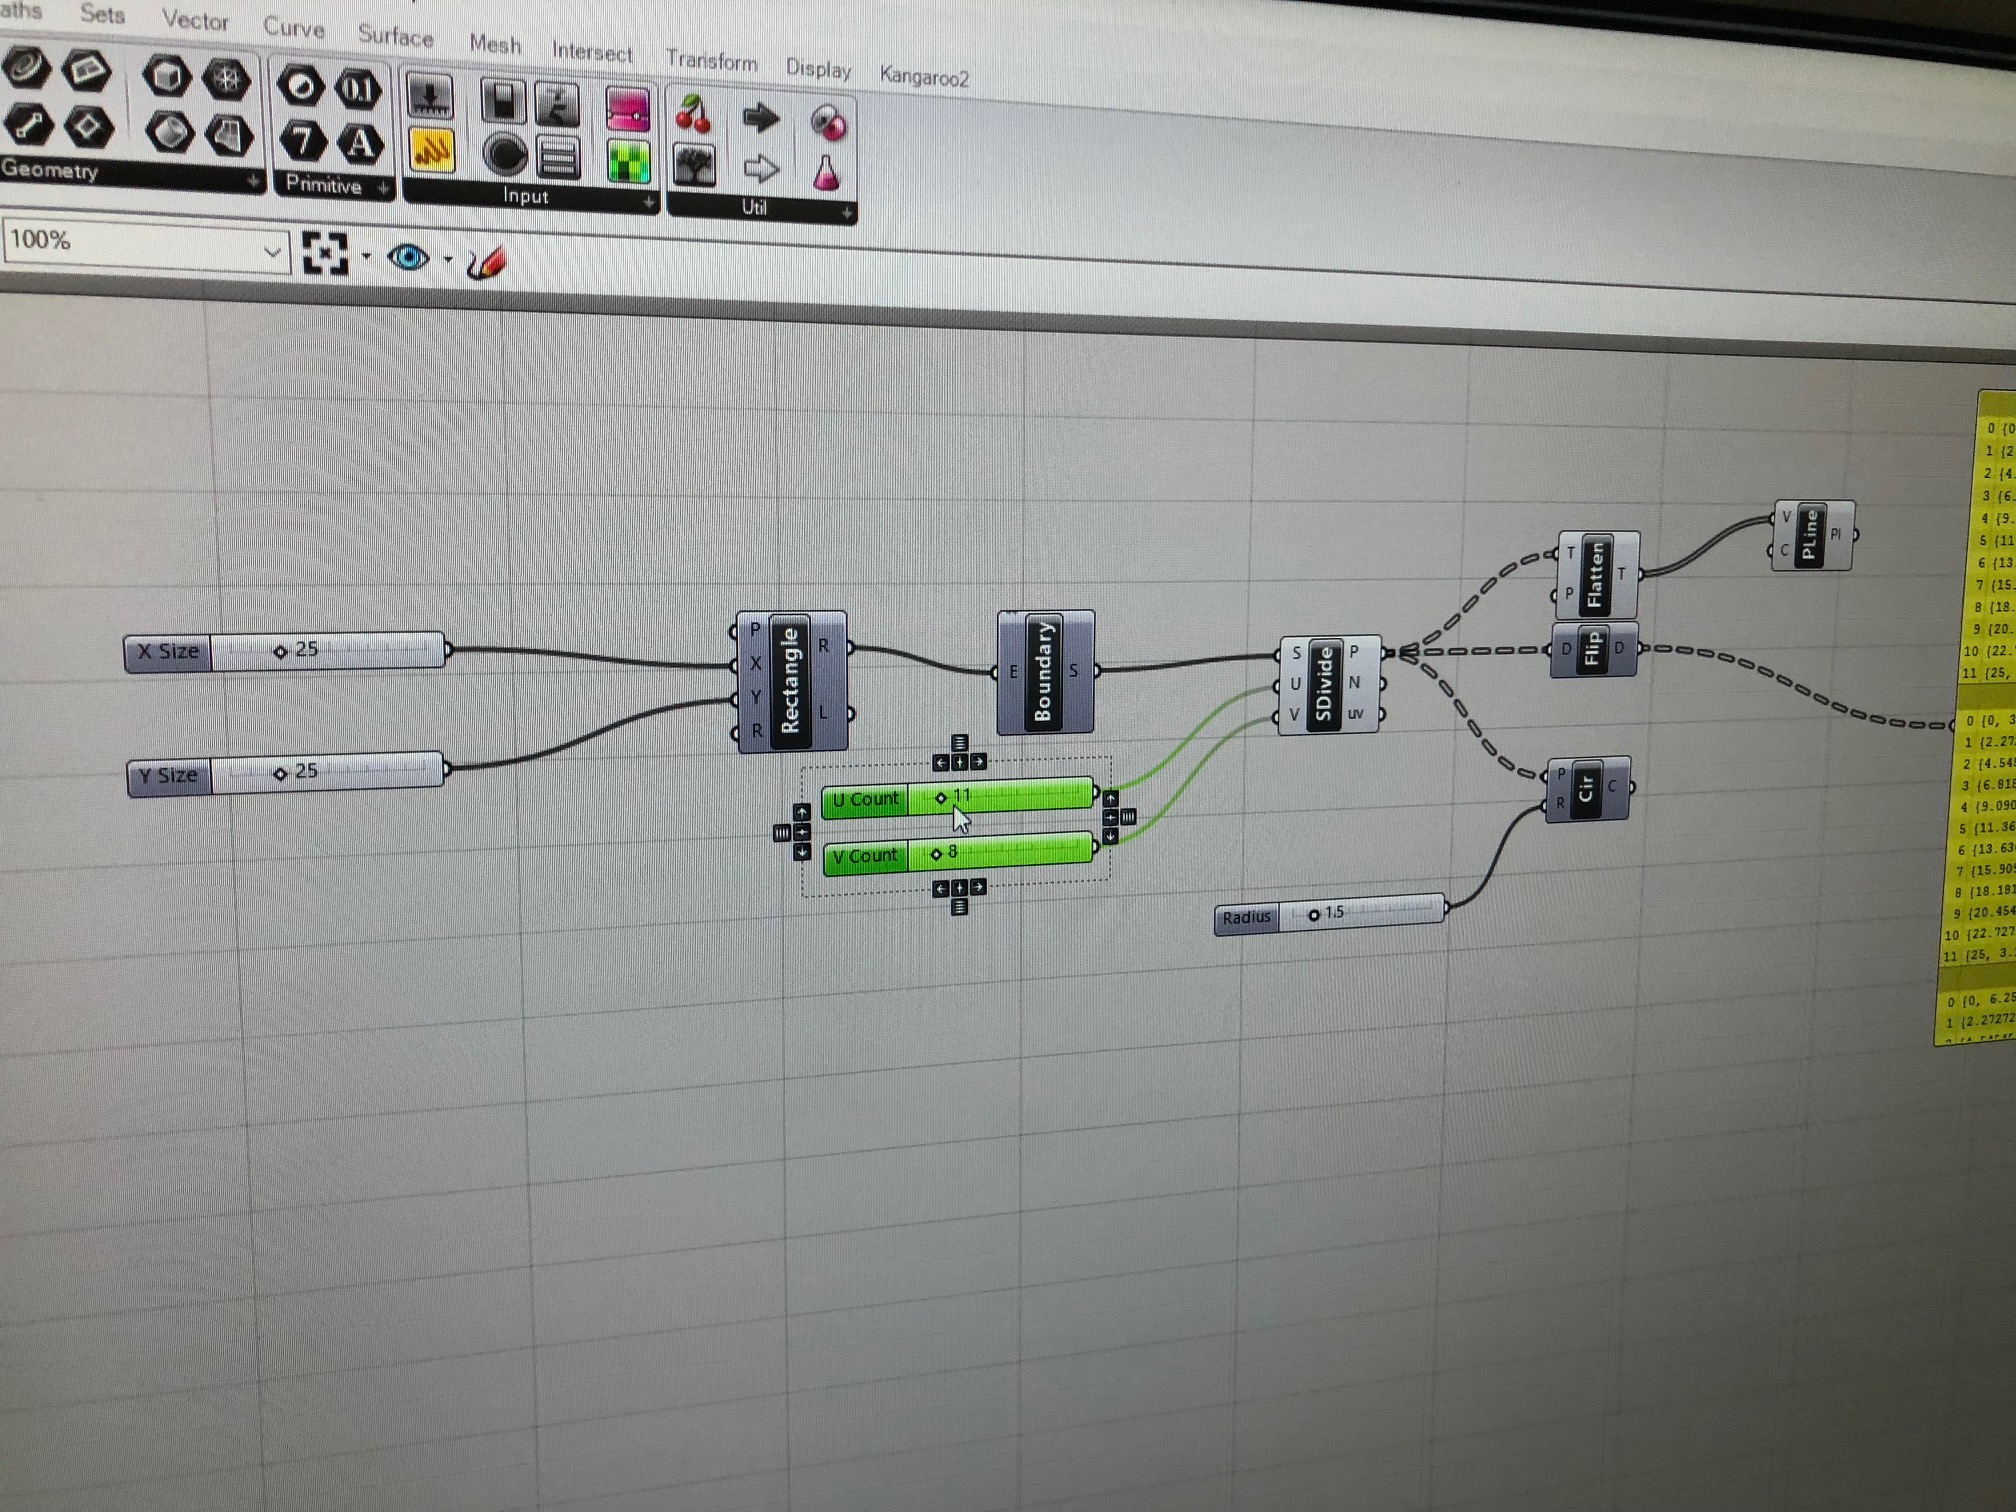Expand the Primitive panel arrow
The image size is (2016, 1512).
click(x=383, y=188)
